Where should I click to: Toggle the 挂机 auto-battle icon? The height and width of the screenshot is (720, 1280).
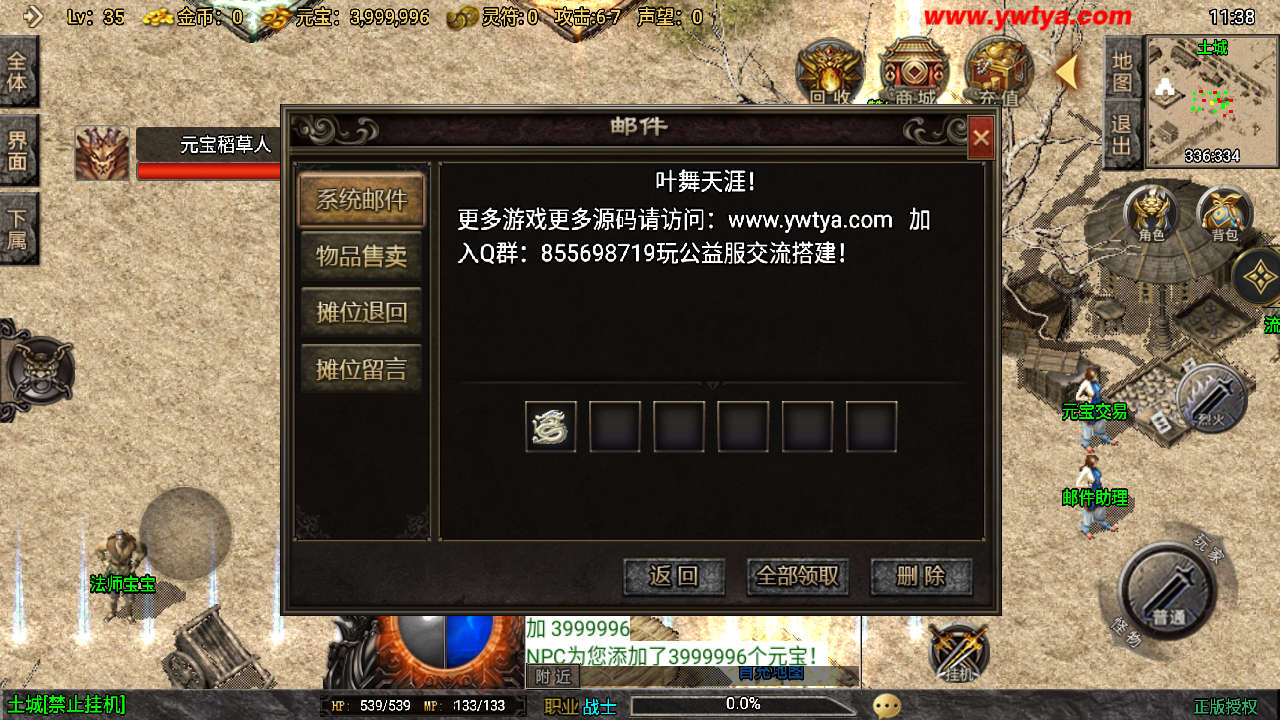[x=959, y=652]
